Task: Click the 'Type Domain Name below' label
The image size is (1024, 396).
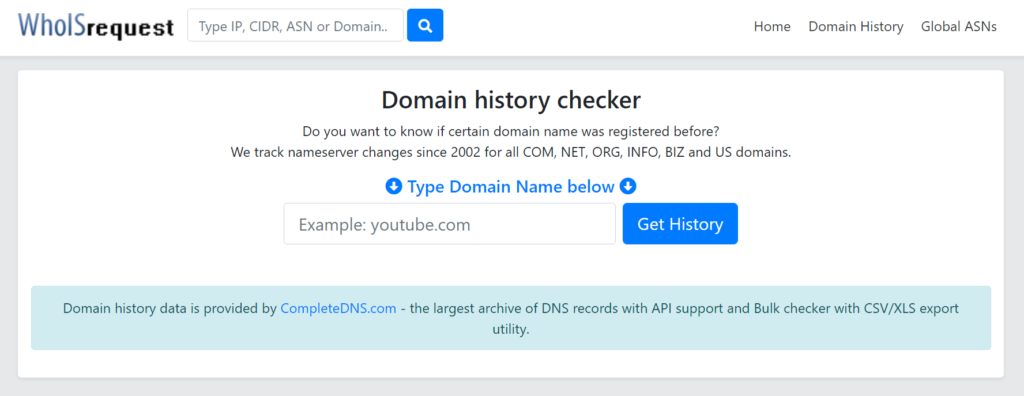Action: (511, 187)
